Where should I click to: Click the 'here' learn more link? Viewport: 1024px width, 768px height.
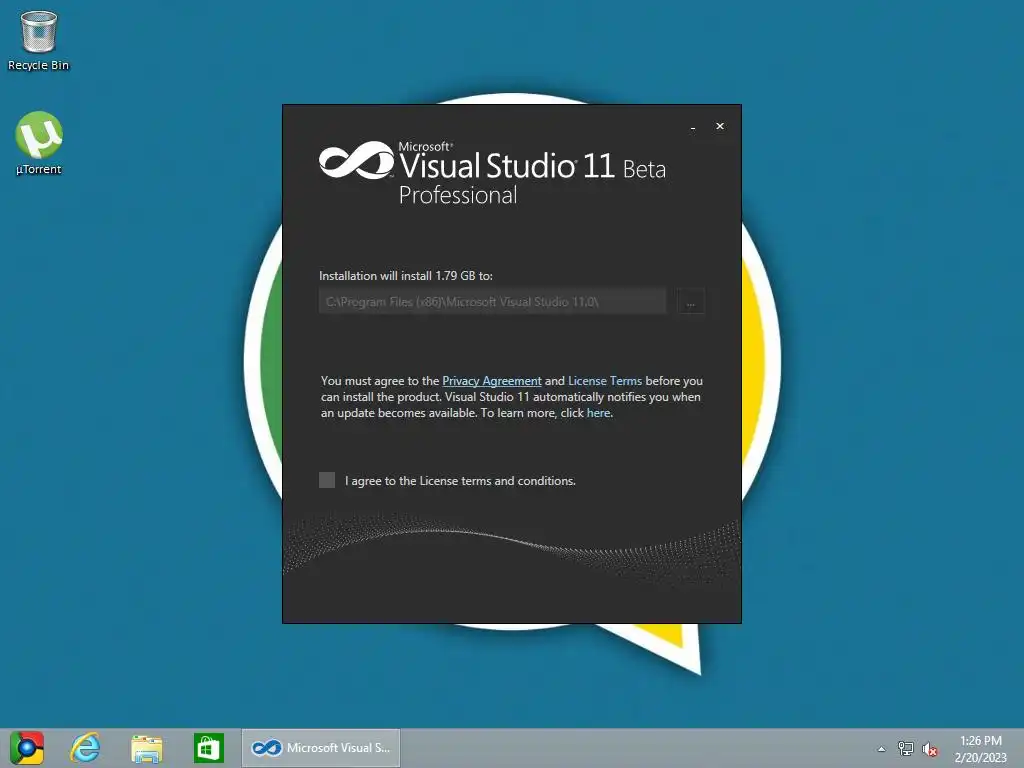click(598, 413)
